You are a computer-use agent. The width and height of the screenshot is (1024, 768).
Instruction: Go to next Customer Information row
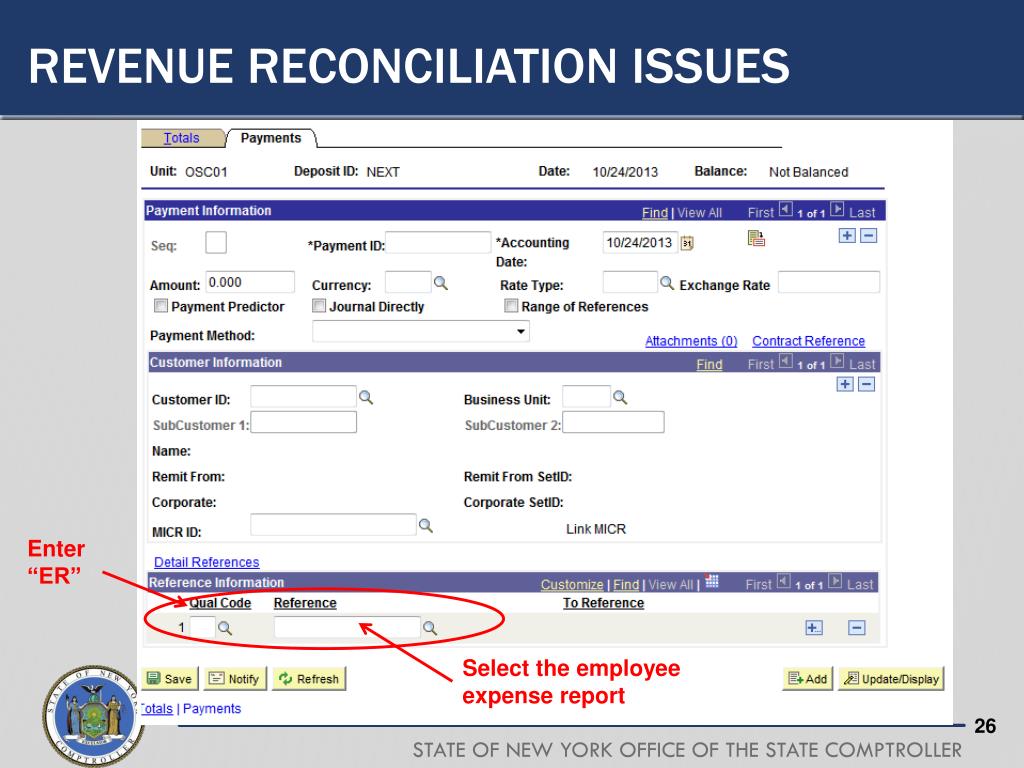pos(837,361)
